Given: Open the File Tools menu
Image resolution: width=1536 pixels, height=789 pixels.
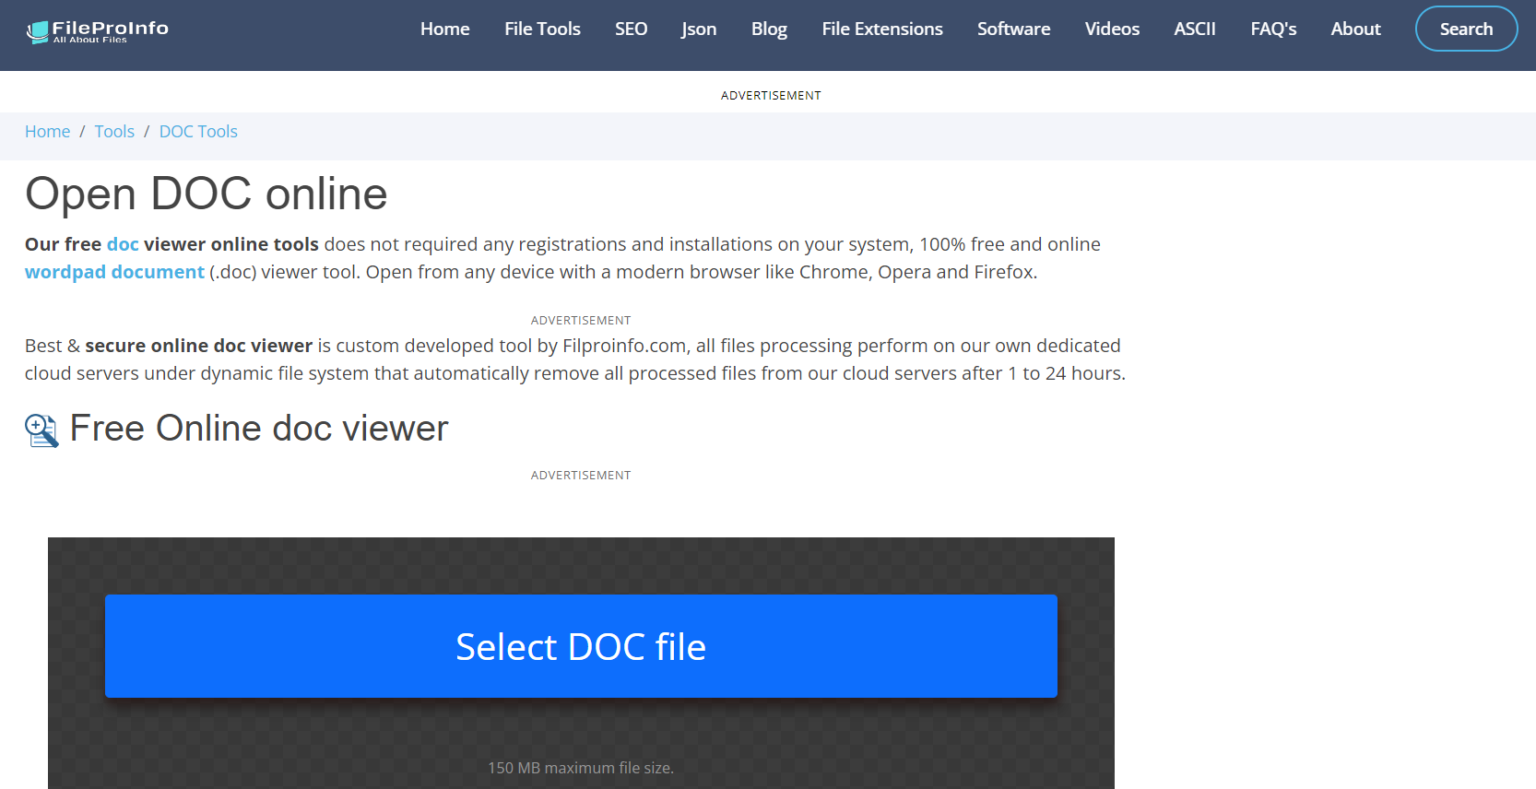Looking at the screenshot, I should [x=542, y=29].
